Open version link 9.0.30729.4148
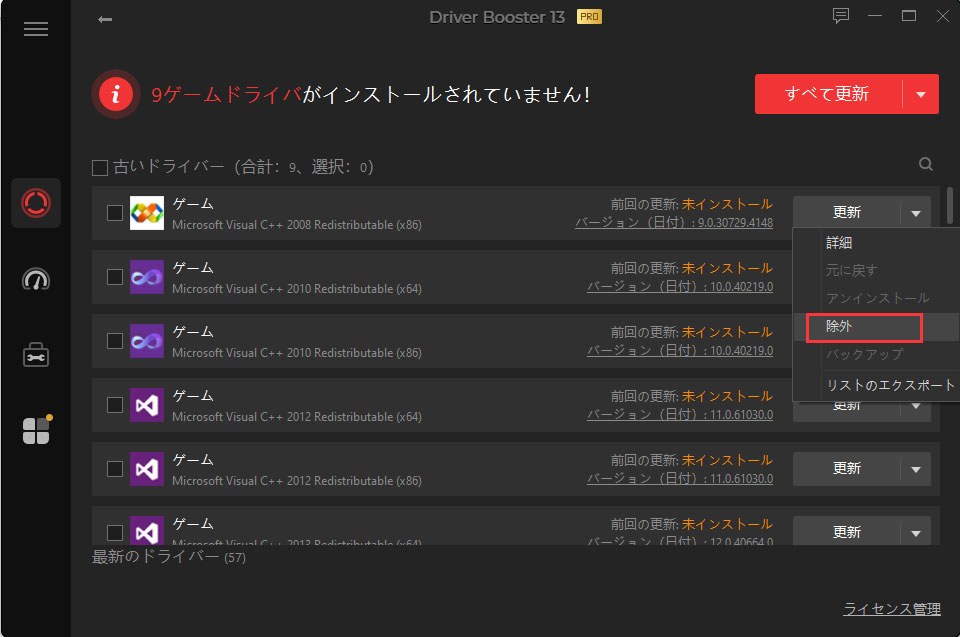Screen dimensions: 960x637 [x=674, y=223]
